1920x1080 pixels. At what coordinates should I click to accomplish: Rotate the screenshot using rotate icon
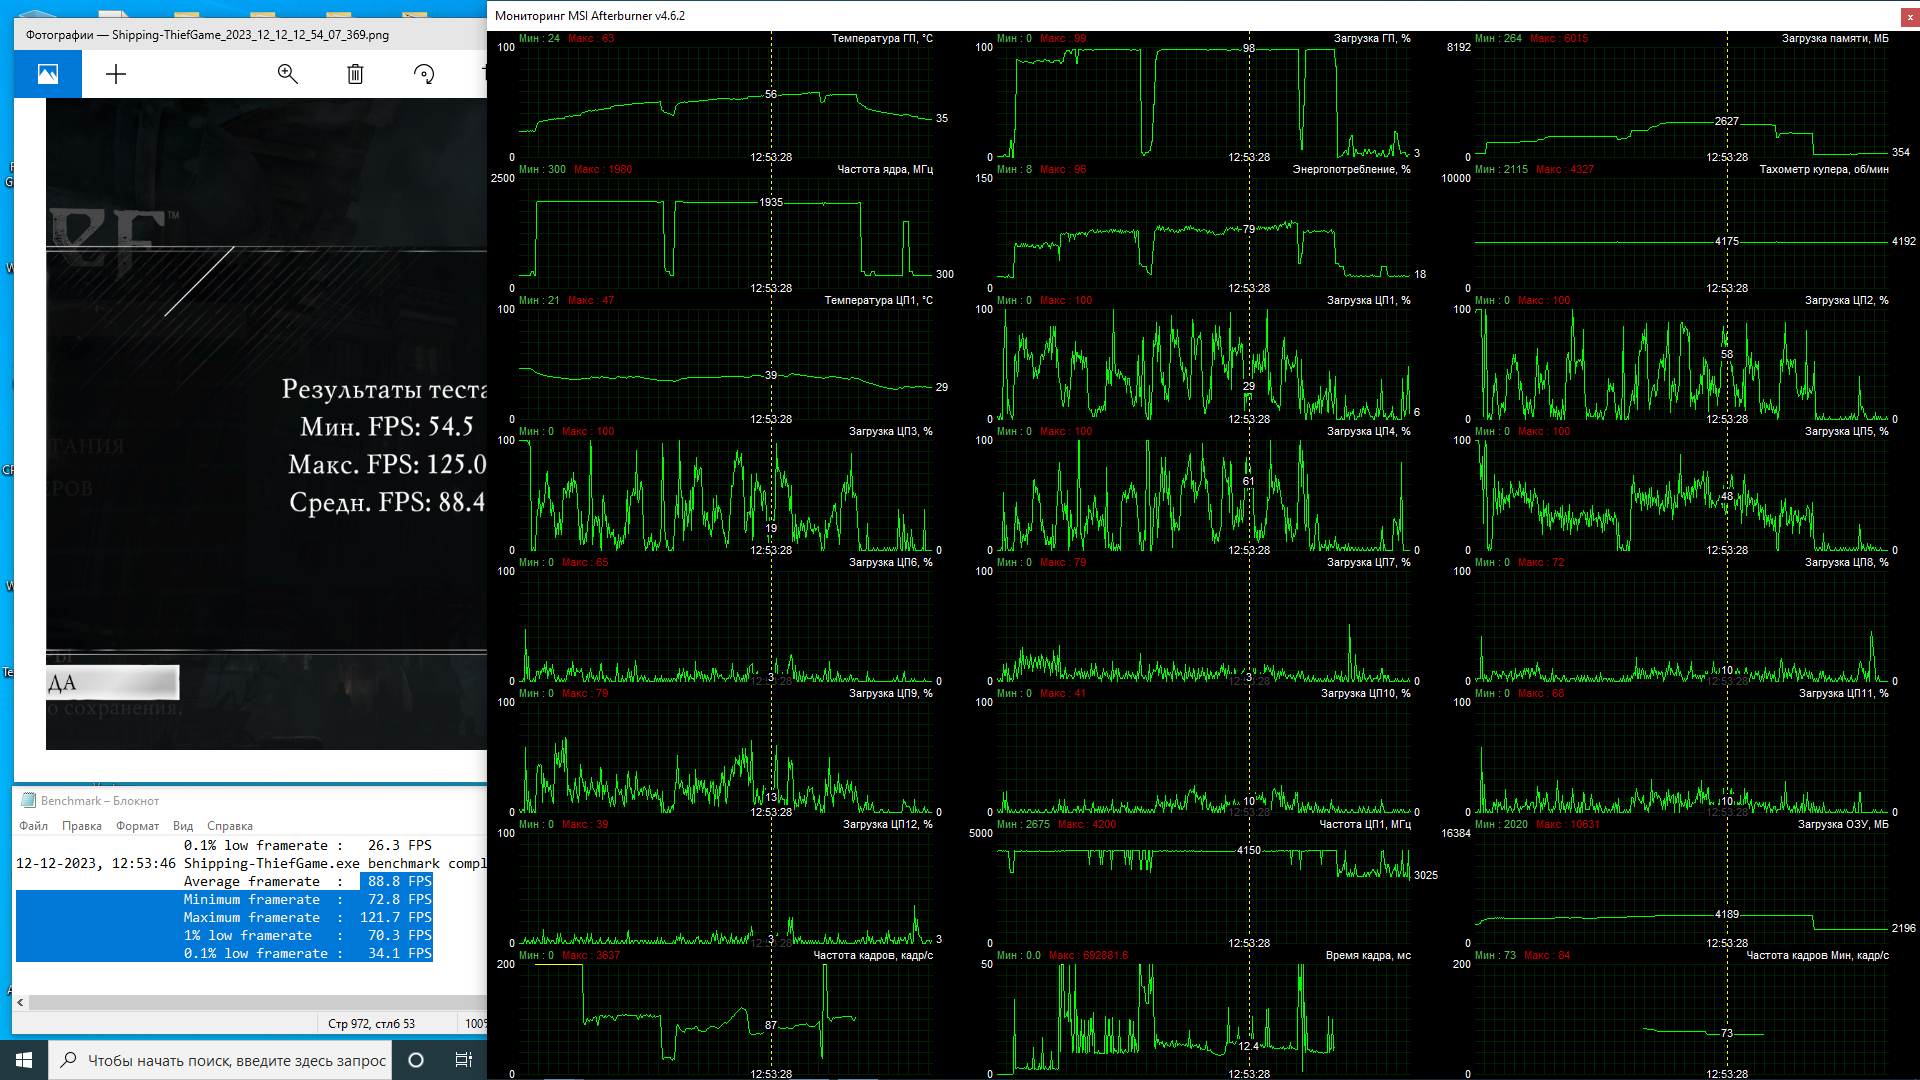pos(424,74)
